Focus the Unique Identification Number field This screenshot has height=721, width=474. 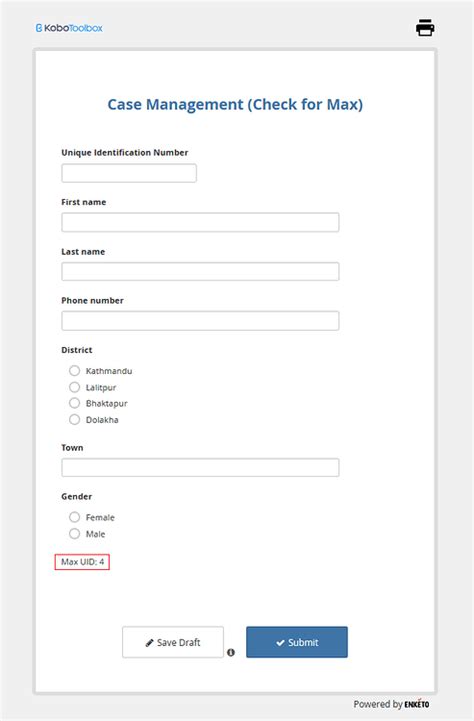[129, 173]
